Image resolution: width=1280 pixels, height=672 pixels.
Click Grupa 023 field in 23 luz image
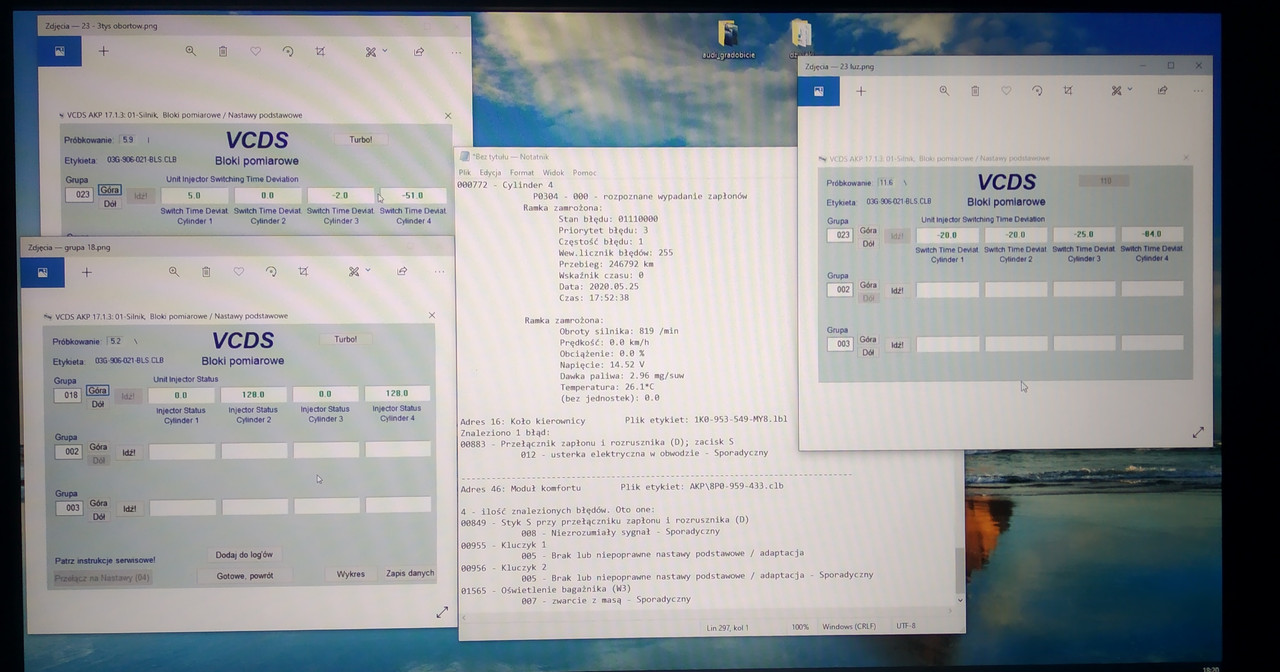point(840,235)
